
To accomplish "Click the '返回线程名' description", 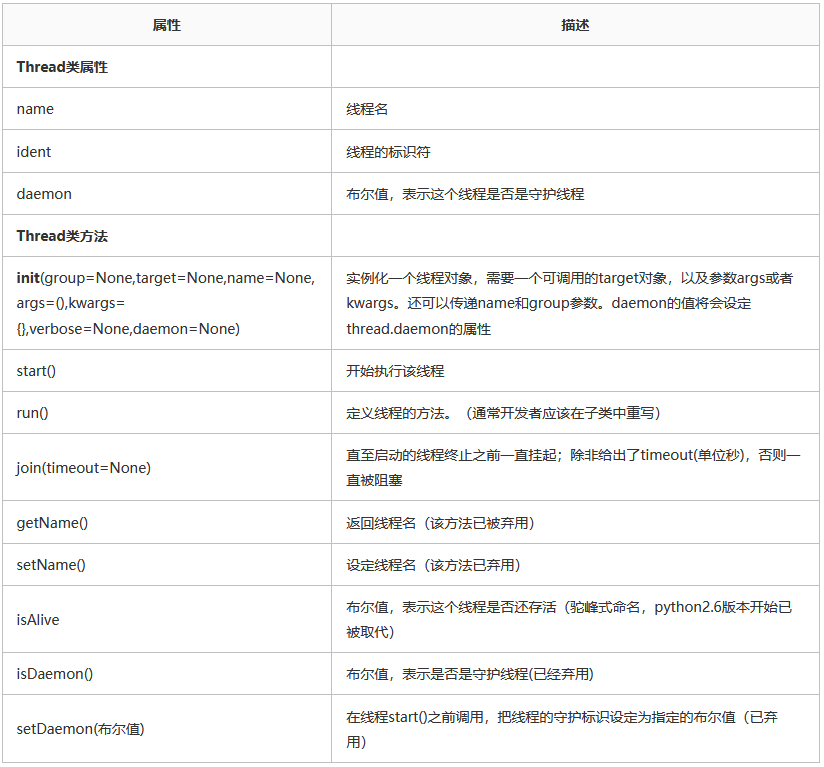I will pos(575,522).
